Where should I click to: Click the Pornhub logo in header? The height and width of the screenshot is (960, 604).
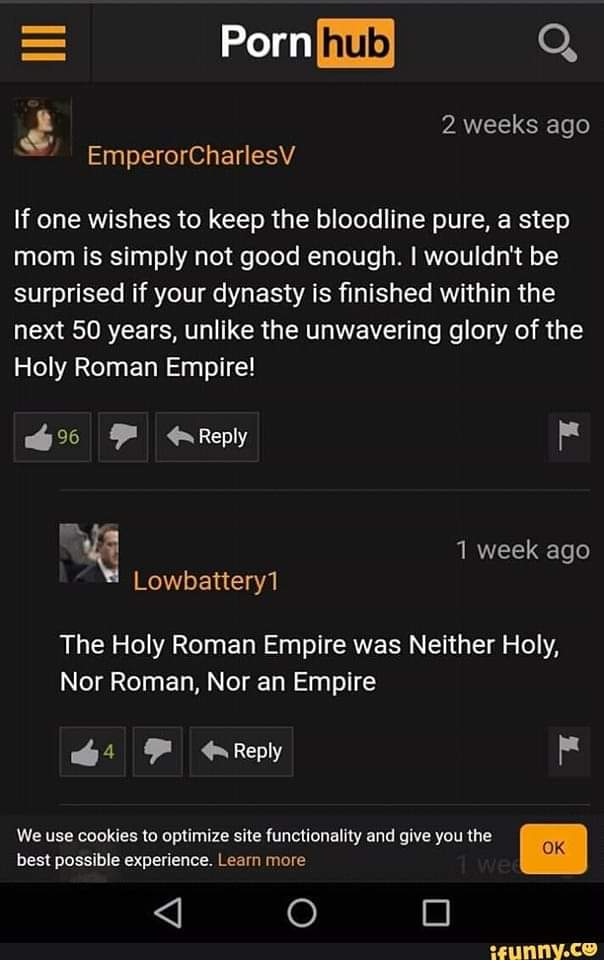point(307,43)
